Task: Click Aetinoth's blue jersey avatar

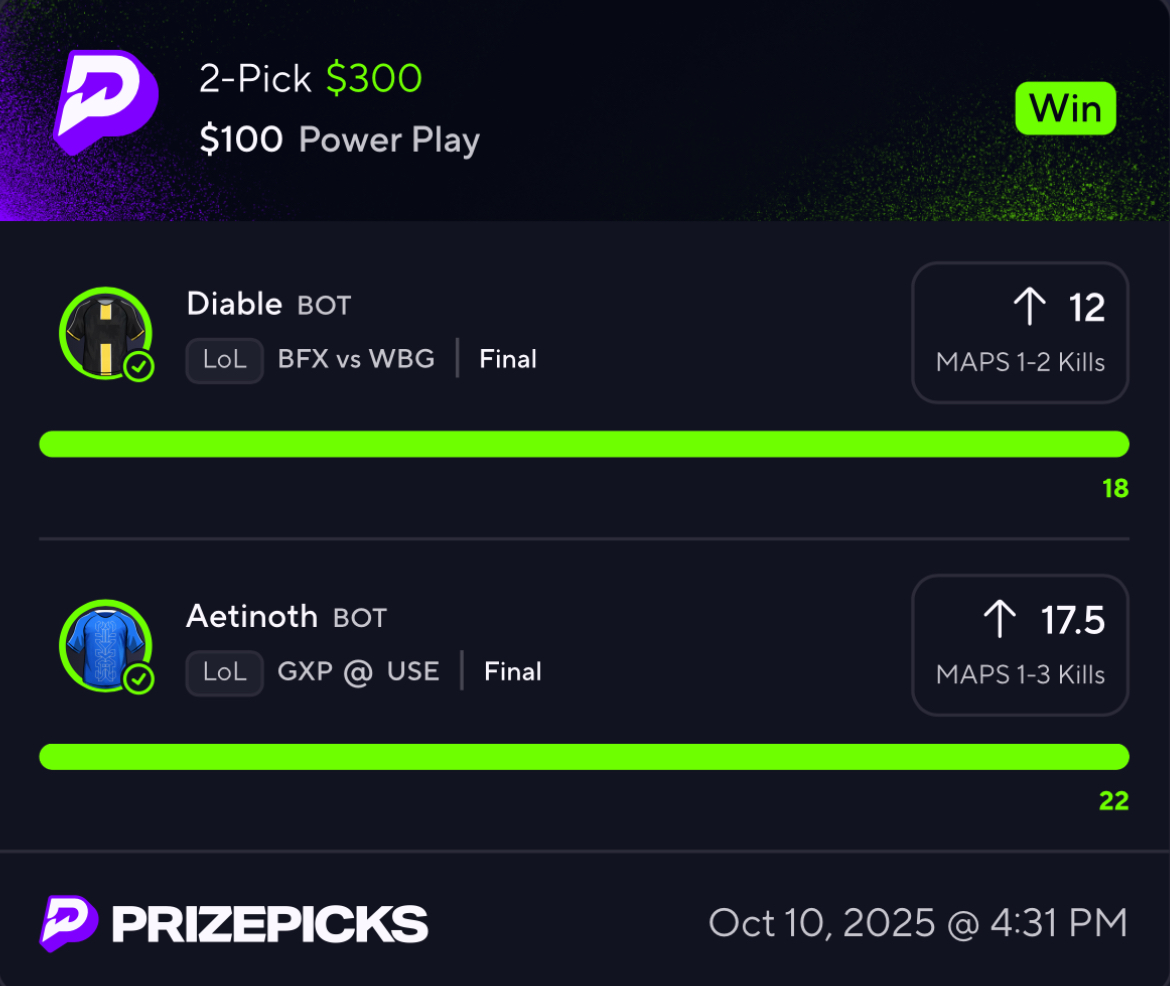Action: [104, 644]
